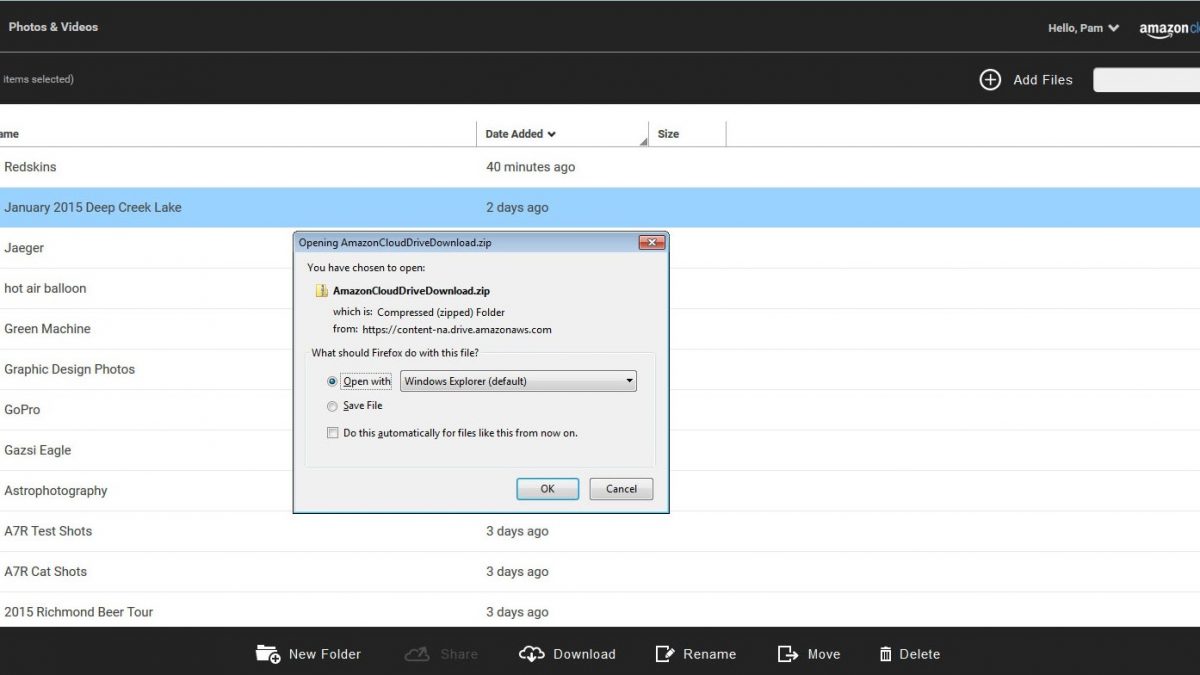The image size is (1200, 675).
Task: Open the Photos & Videos tab
Action: click(x=53, y=27)
